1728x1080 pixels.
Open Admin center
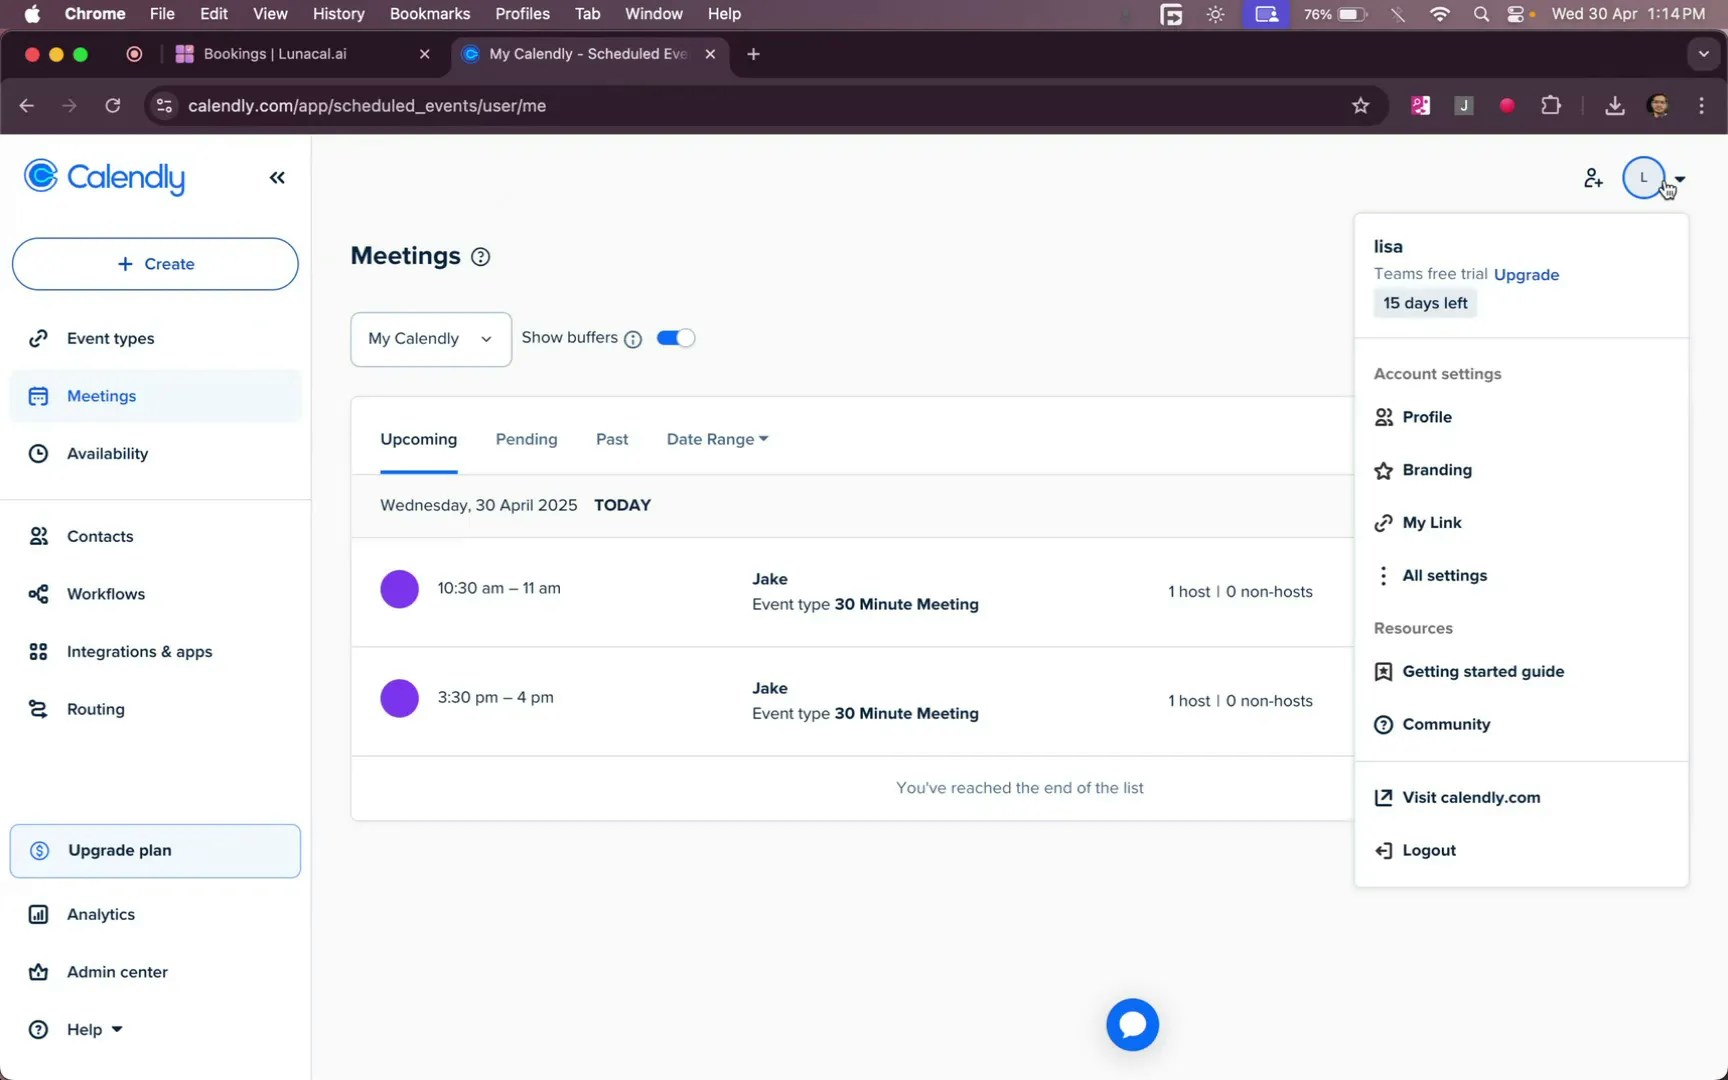coord(155,972)
